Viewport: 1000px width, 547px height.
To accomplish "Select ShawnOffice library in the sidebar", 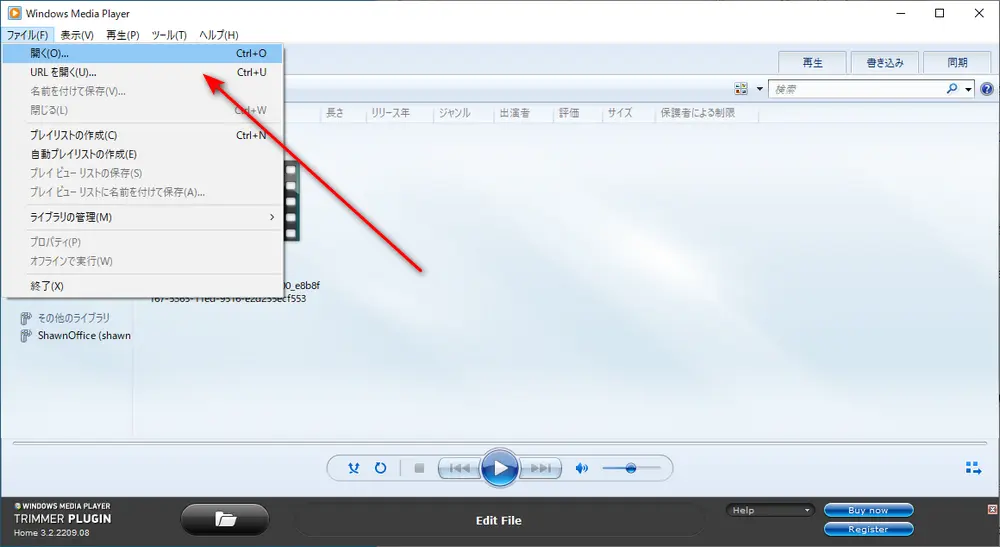I will point(84,335).
